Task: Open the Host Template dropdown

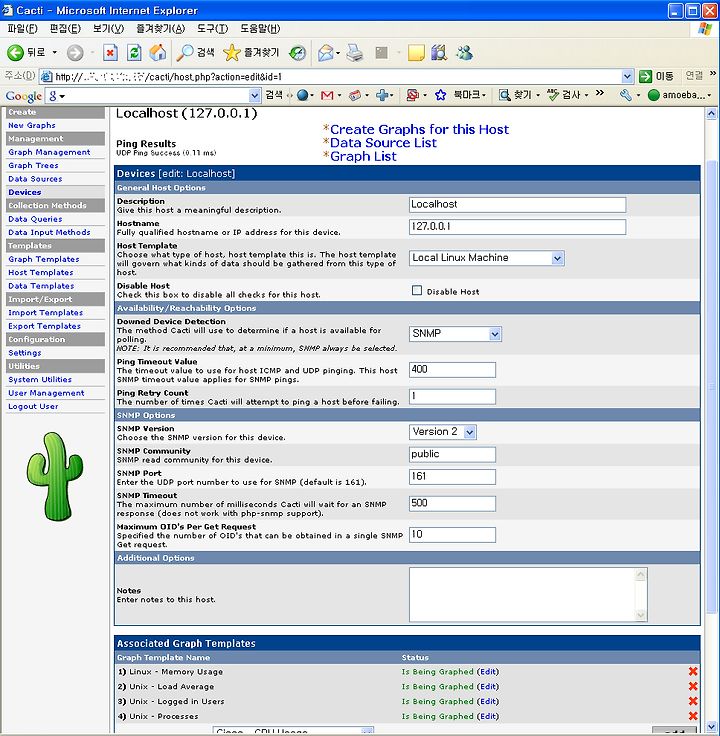Action: tap(557, 258)
